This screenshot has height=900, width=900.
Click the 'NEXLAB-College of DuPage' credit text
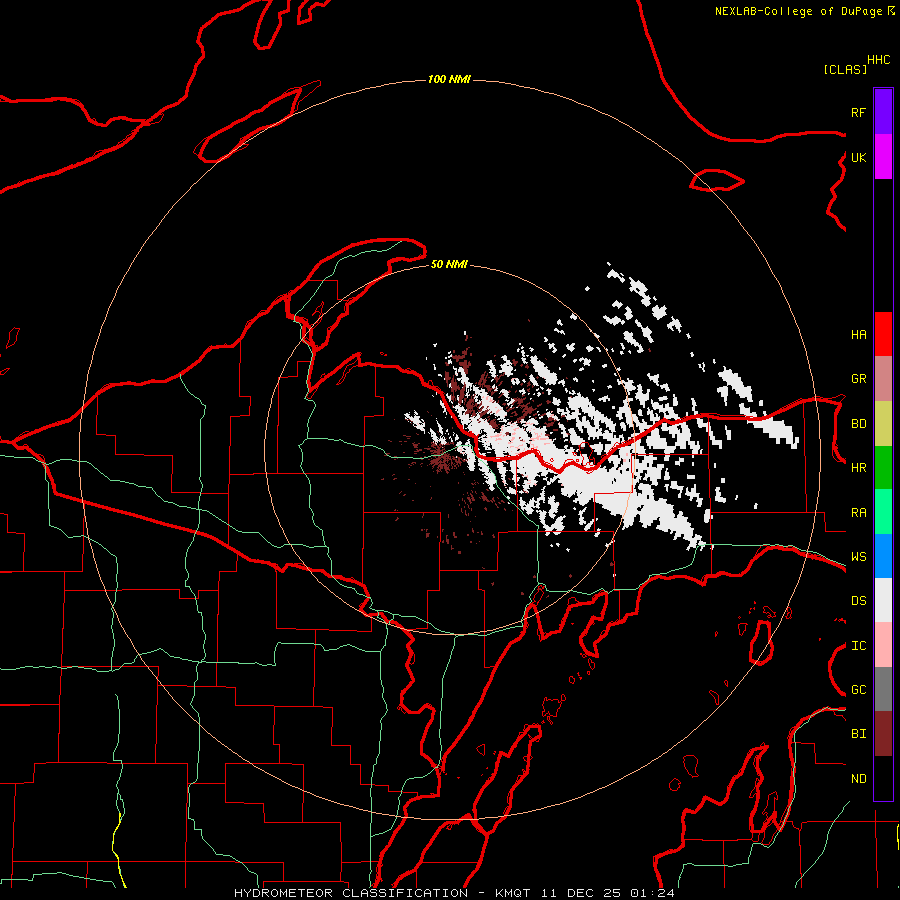click(800, 11)
